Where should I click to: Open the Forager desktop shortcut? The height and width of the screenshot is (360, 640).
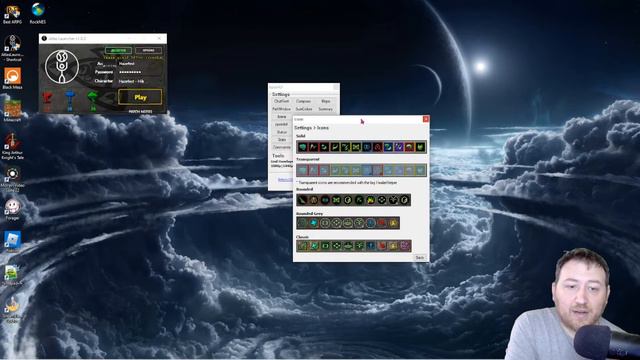[12, 209]
